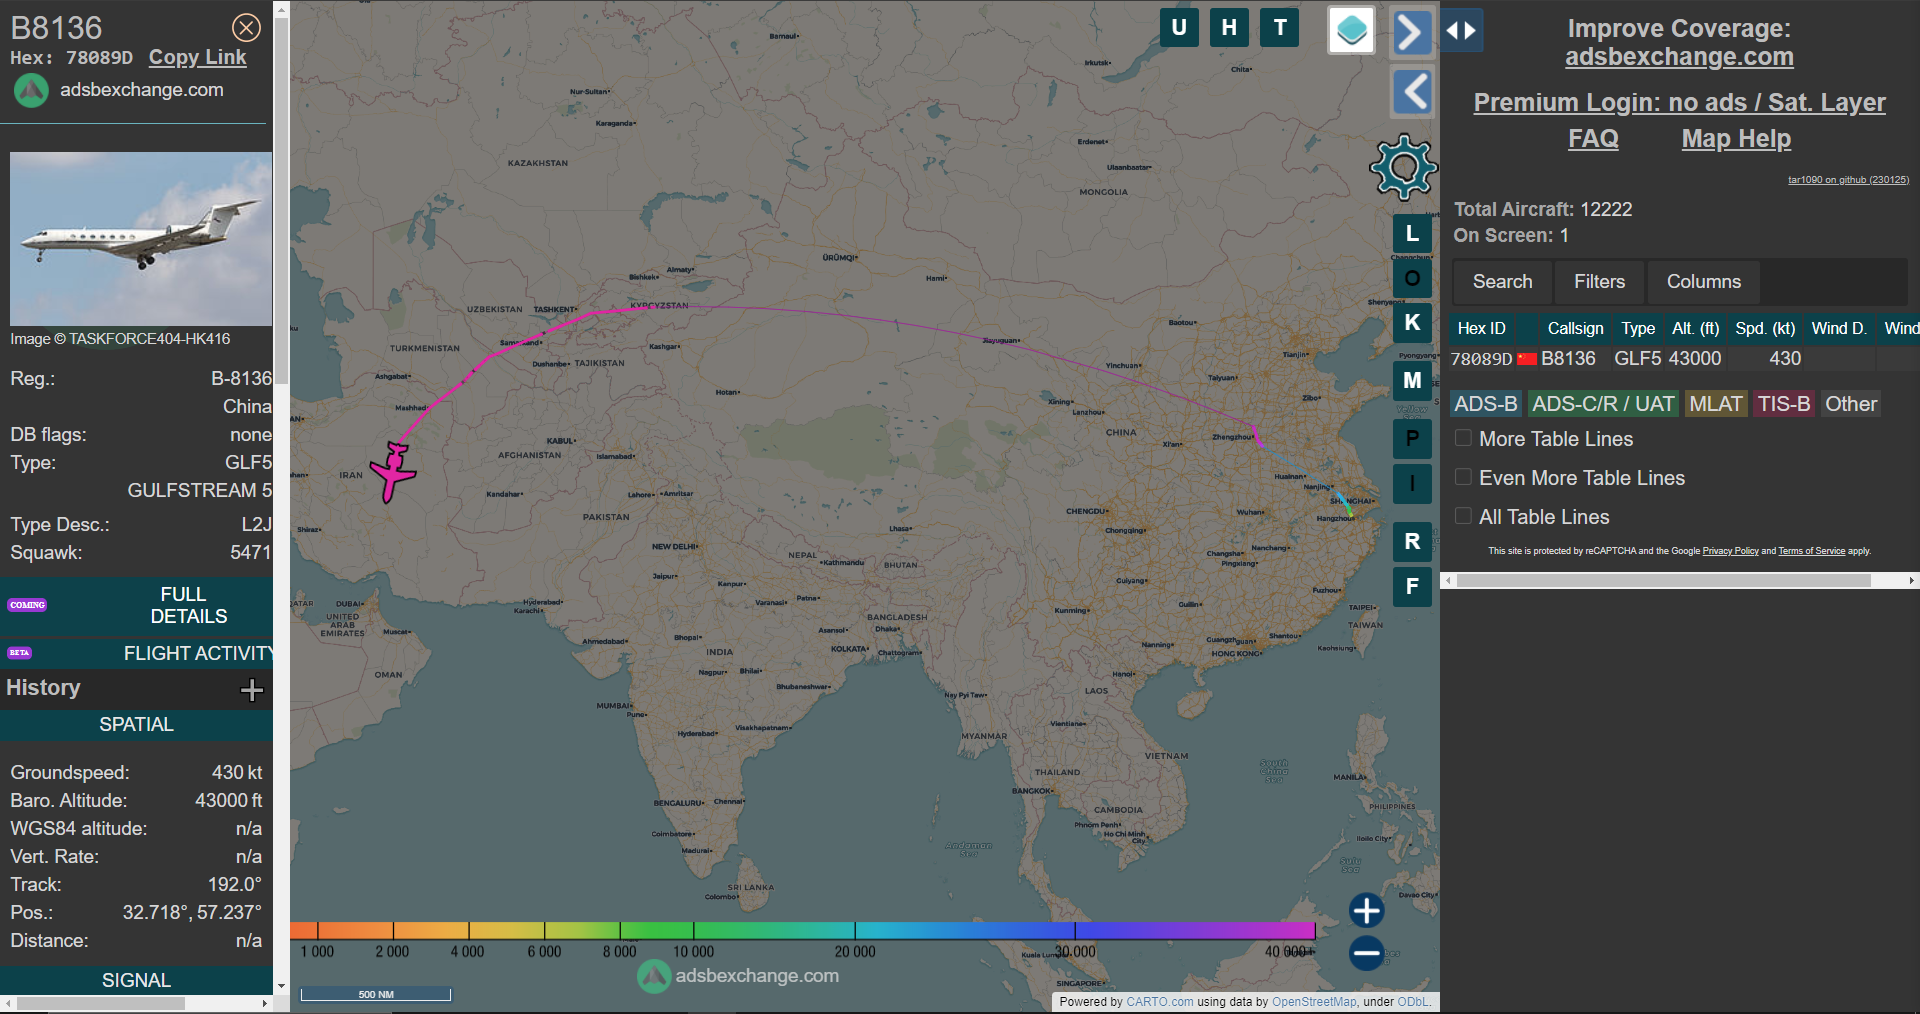
Task: Click the T map toggle button
Action: point(1280,28)
